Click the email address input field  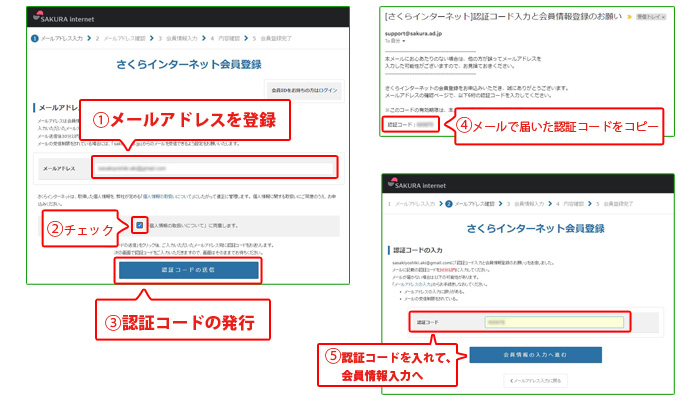(x=215, y=168)
